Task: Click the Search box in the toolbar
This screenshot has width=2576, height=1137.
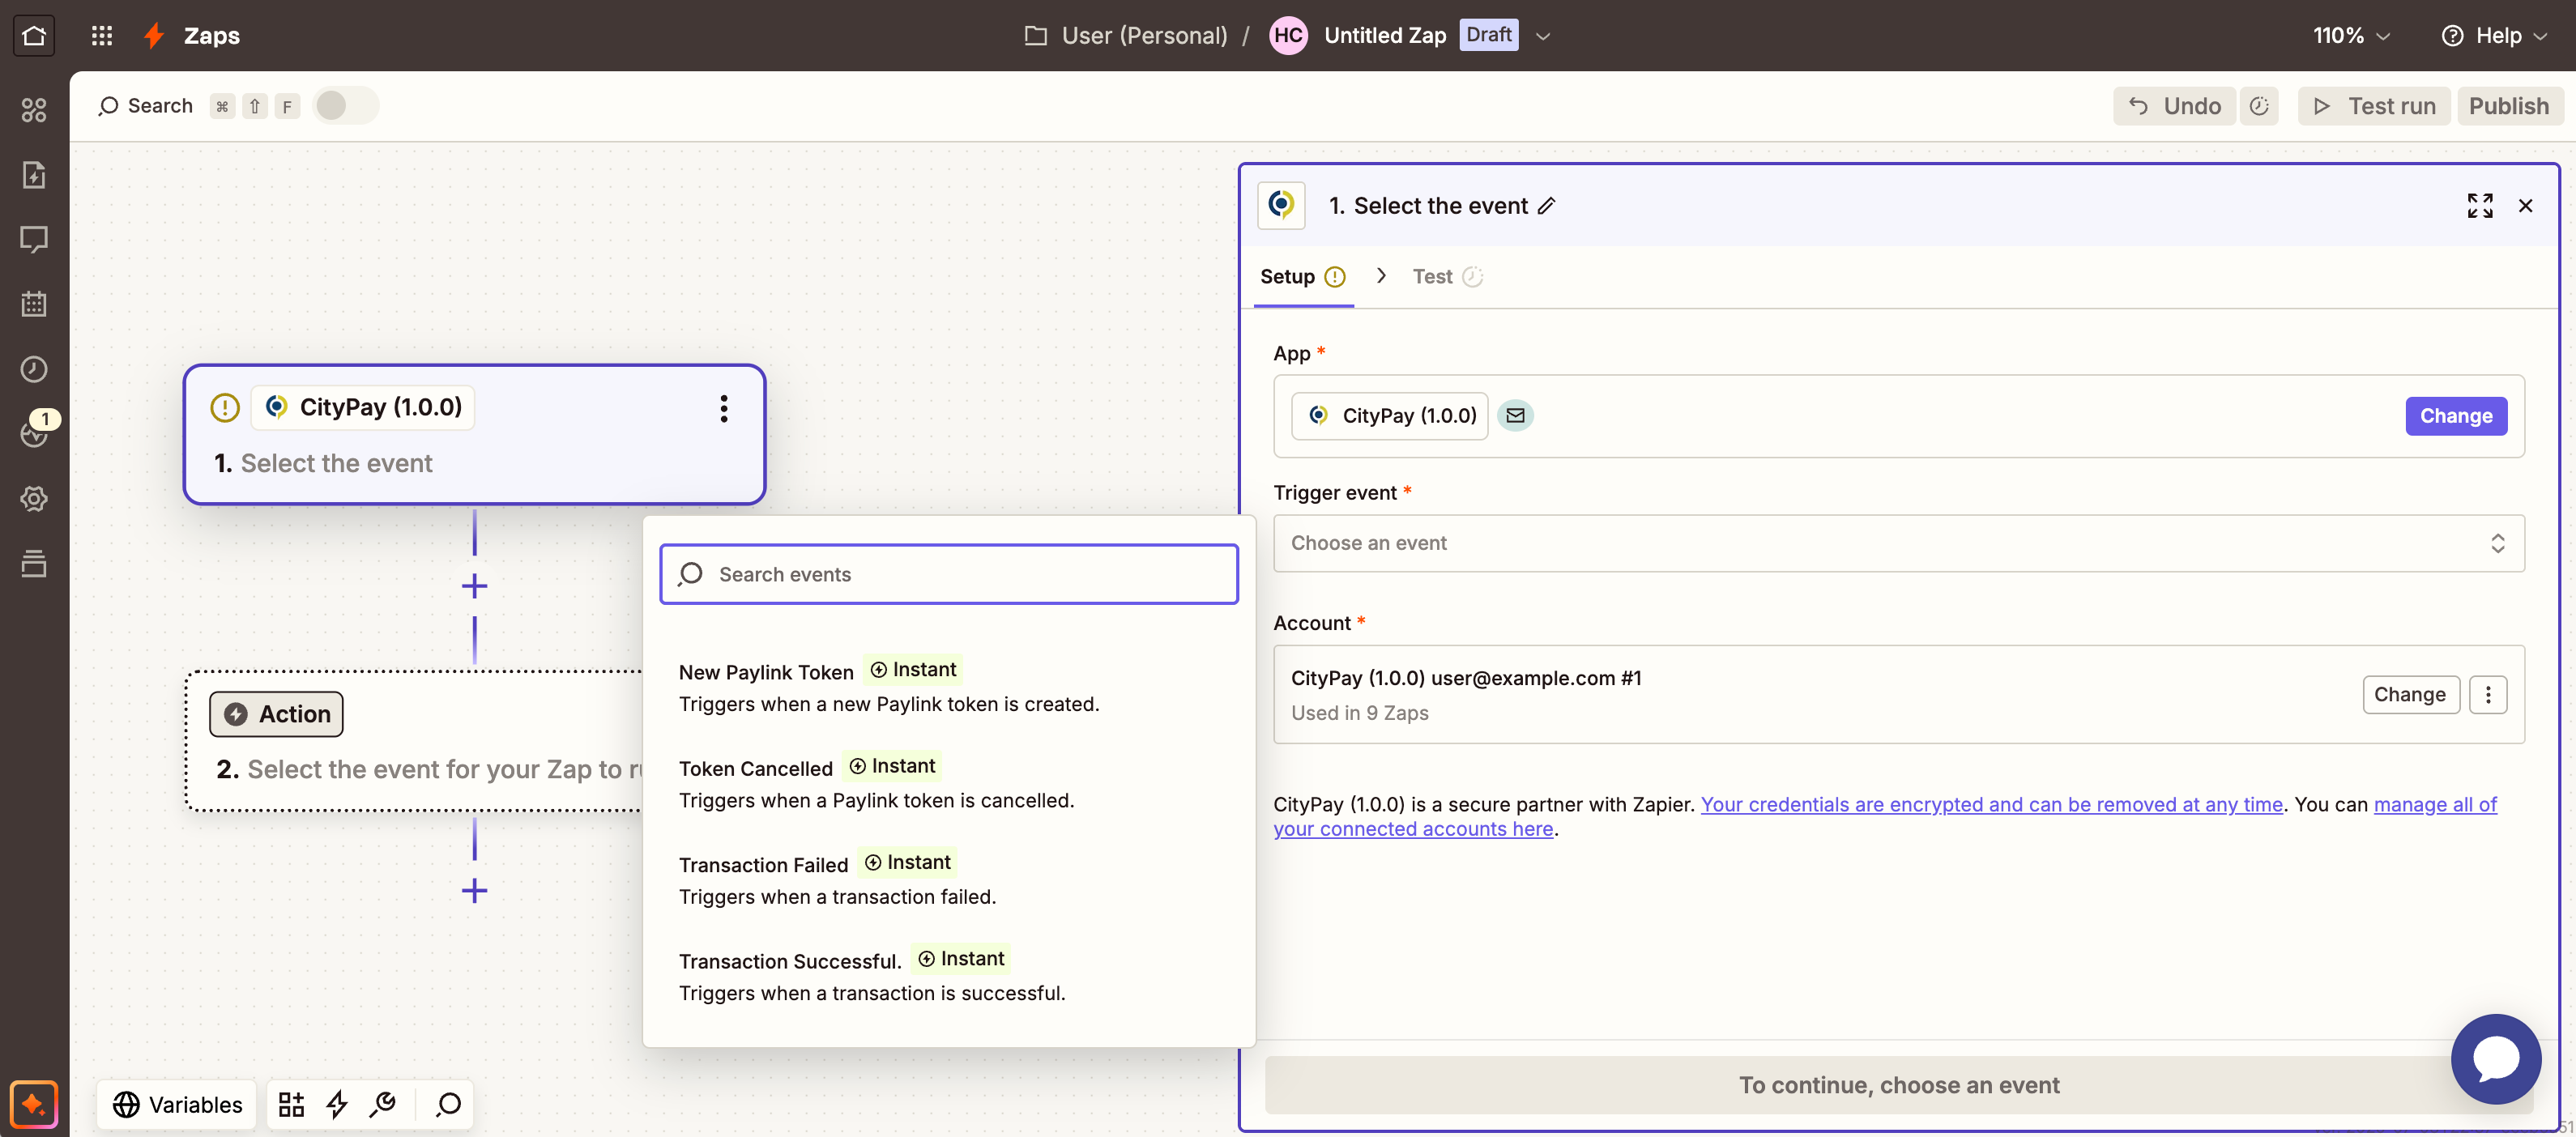Action: click(146, 106)
